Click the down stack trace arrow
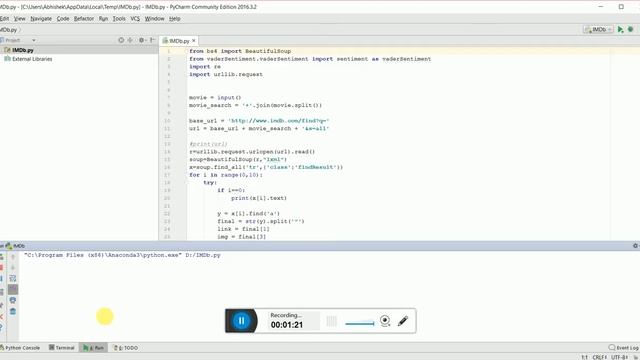This screenshot has height=360, width=640. [x=13, y=268]
